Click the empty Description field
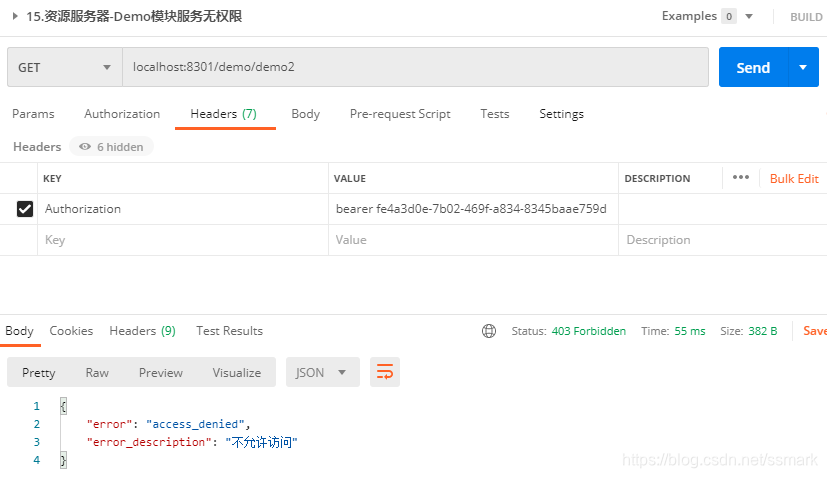Screen dimensions: 827x478 tap(723, 240)
